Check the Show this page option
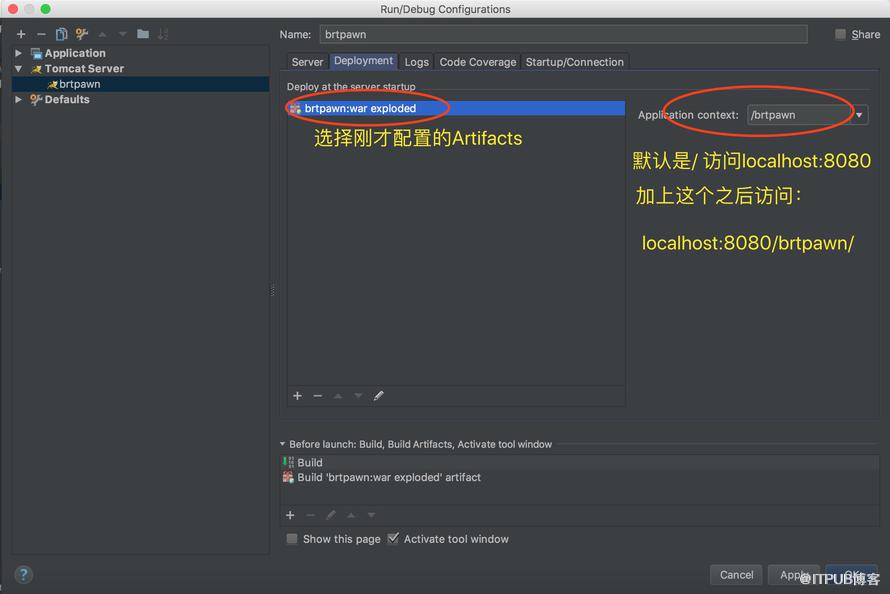The image size is (890, 594). point(292,538)
